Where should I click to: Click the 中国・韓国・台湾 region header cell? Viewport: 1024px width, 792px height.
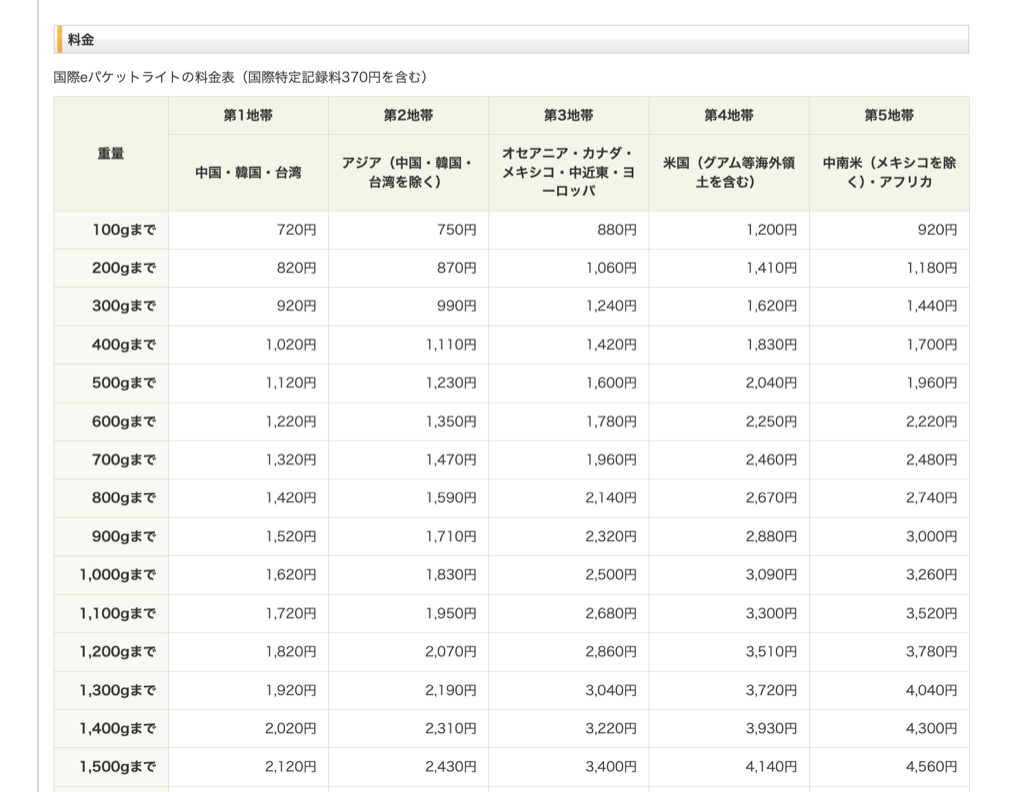pos(248,172)
